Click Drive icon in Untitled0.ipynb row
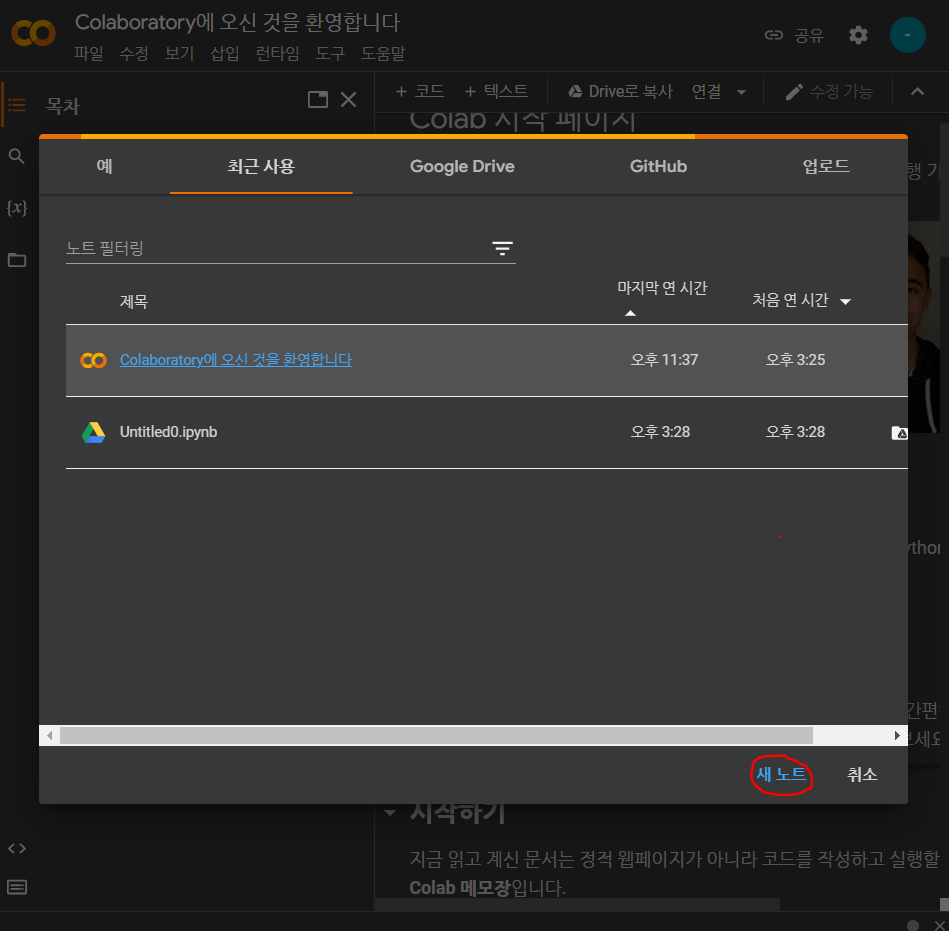 (93, 432)
